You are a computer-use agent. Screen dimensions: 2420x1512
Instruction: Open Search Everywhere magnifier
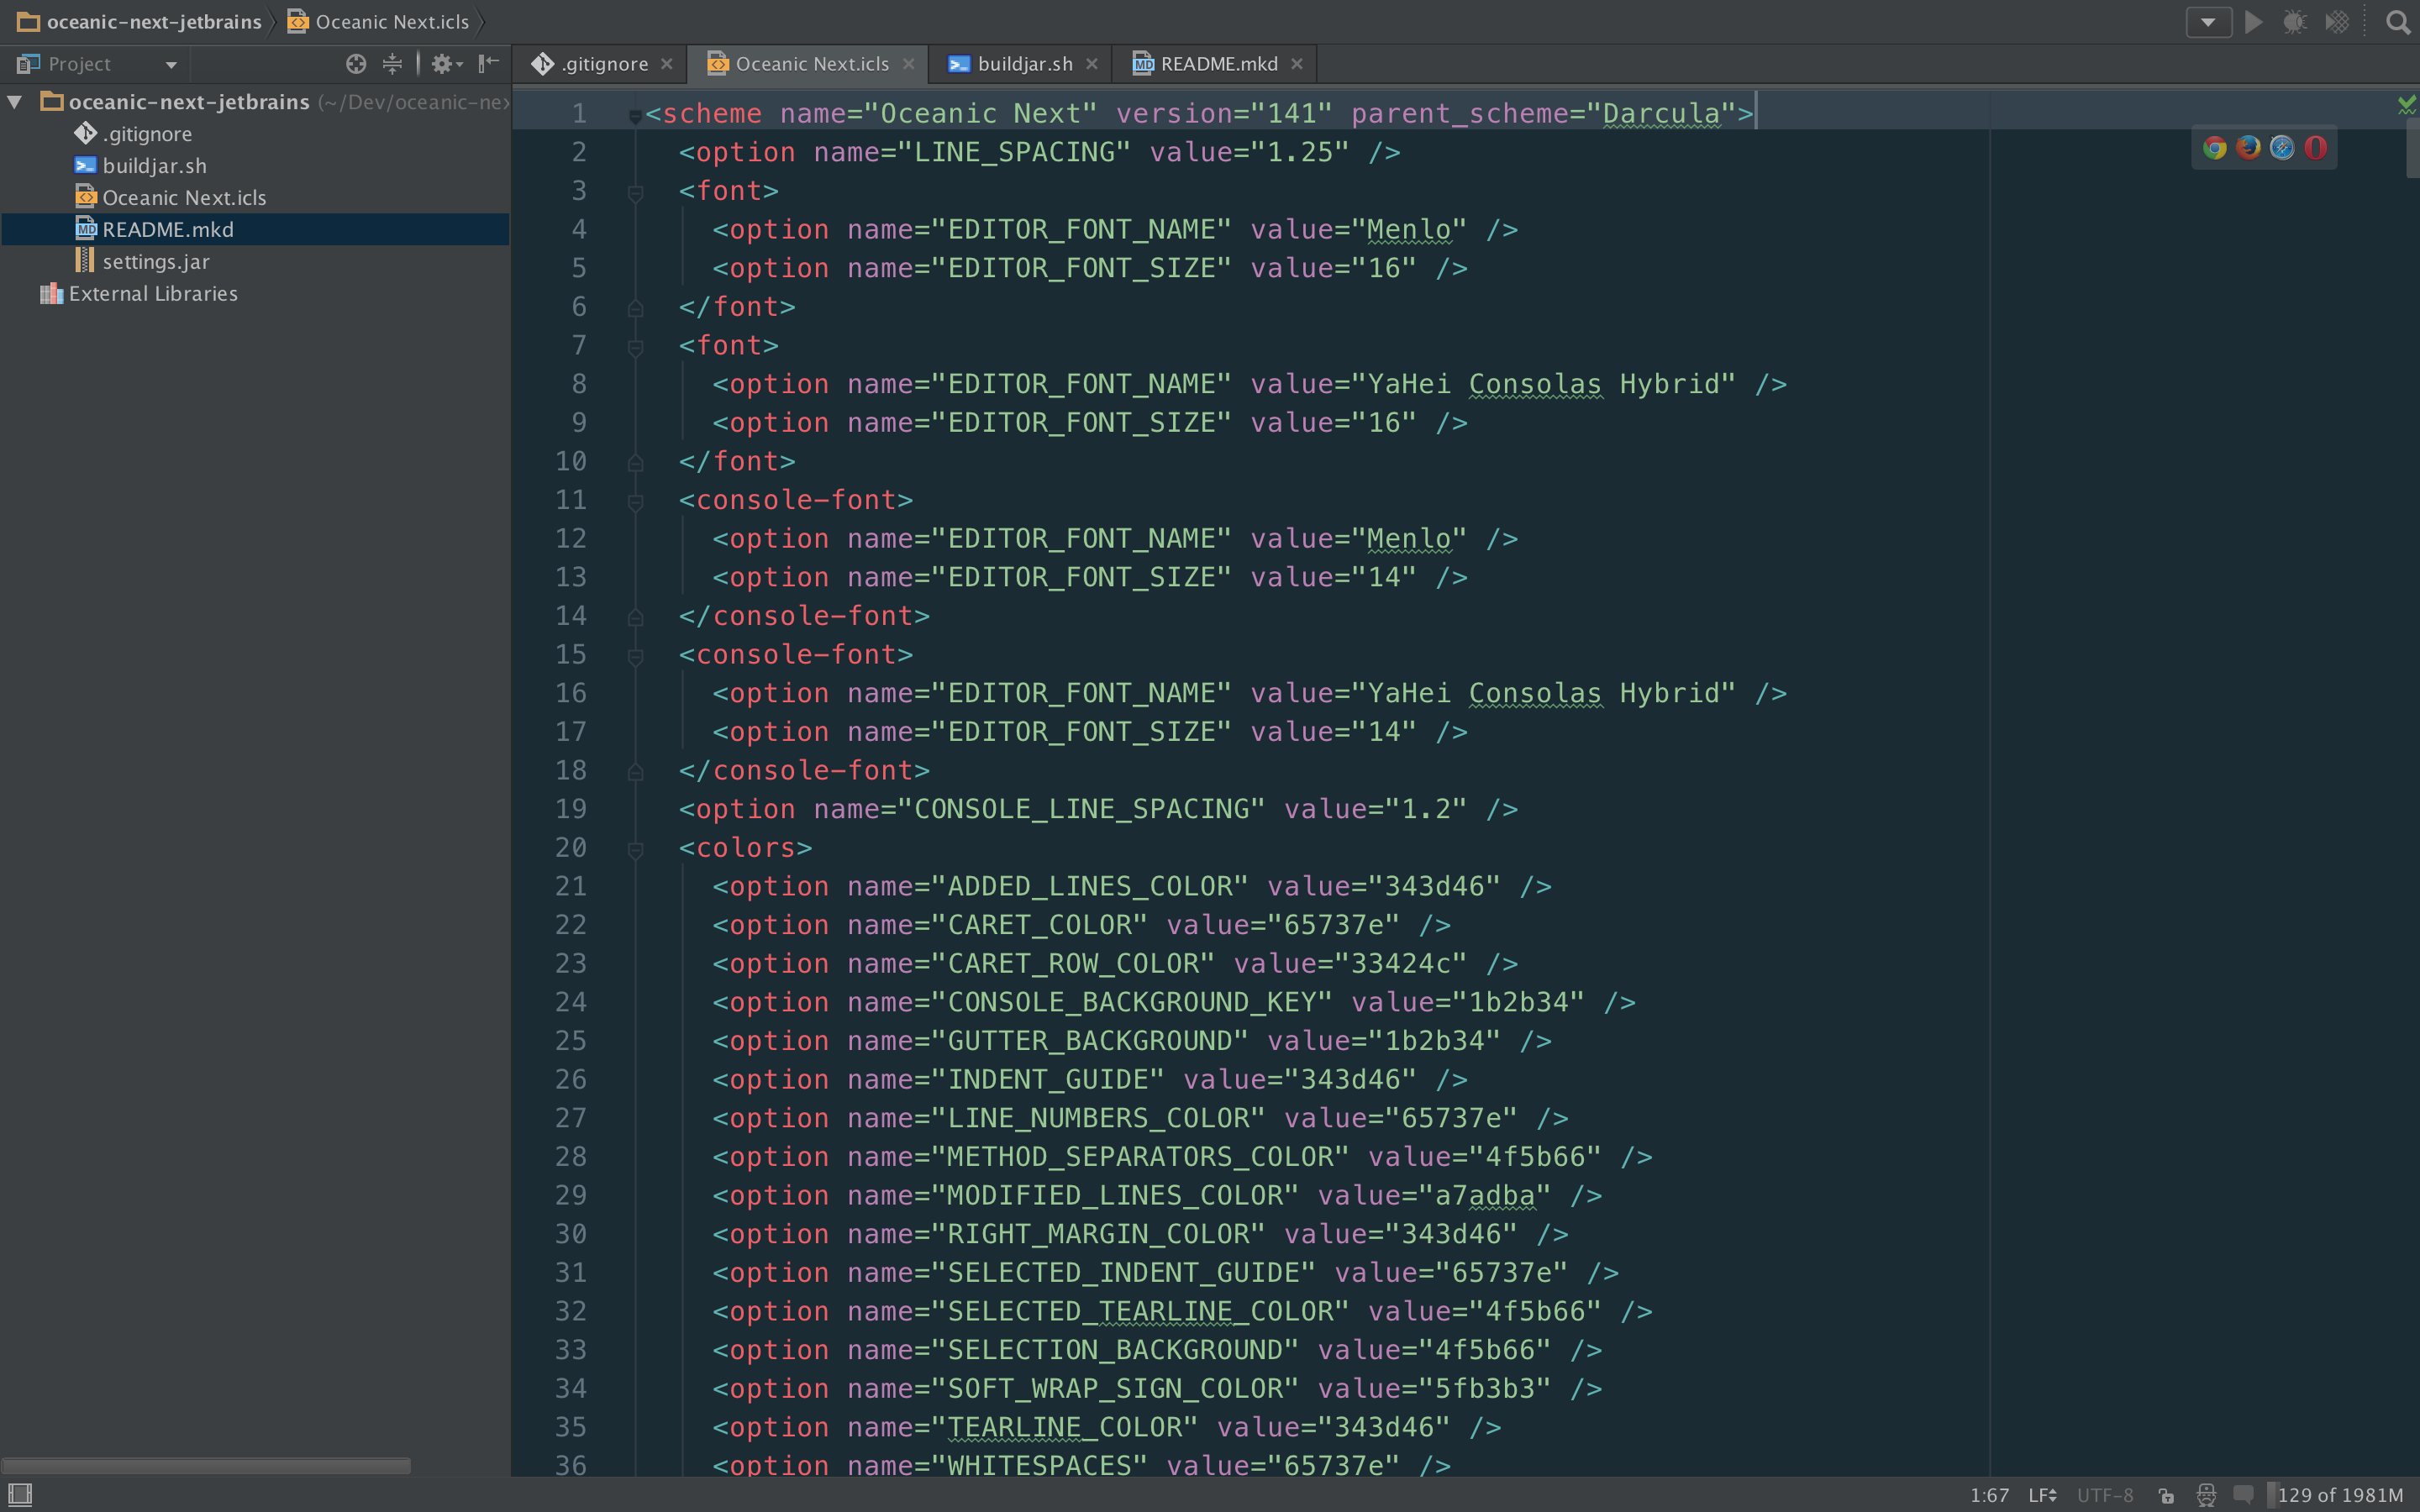pos(2397,22)
